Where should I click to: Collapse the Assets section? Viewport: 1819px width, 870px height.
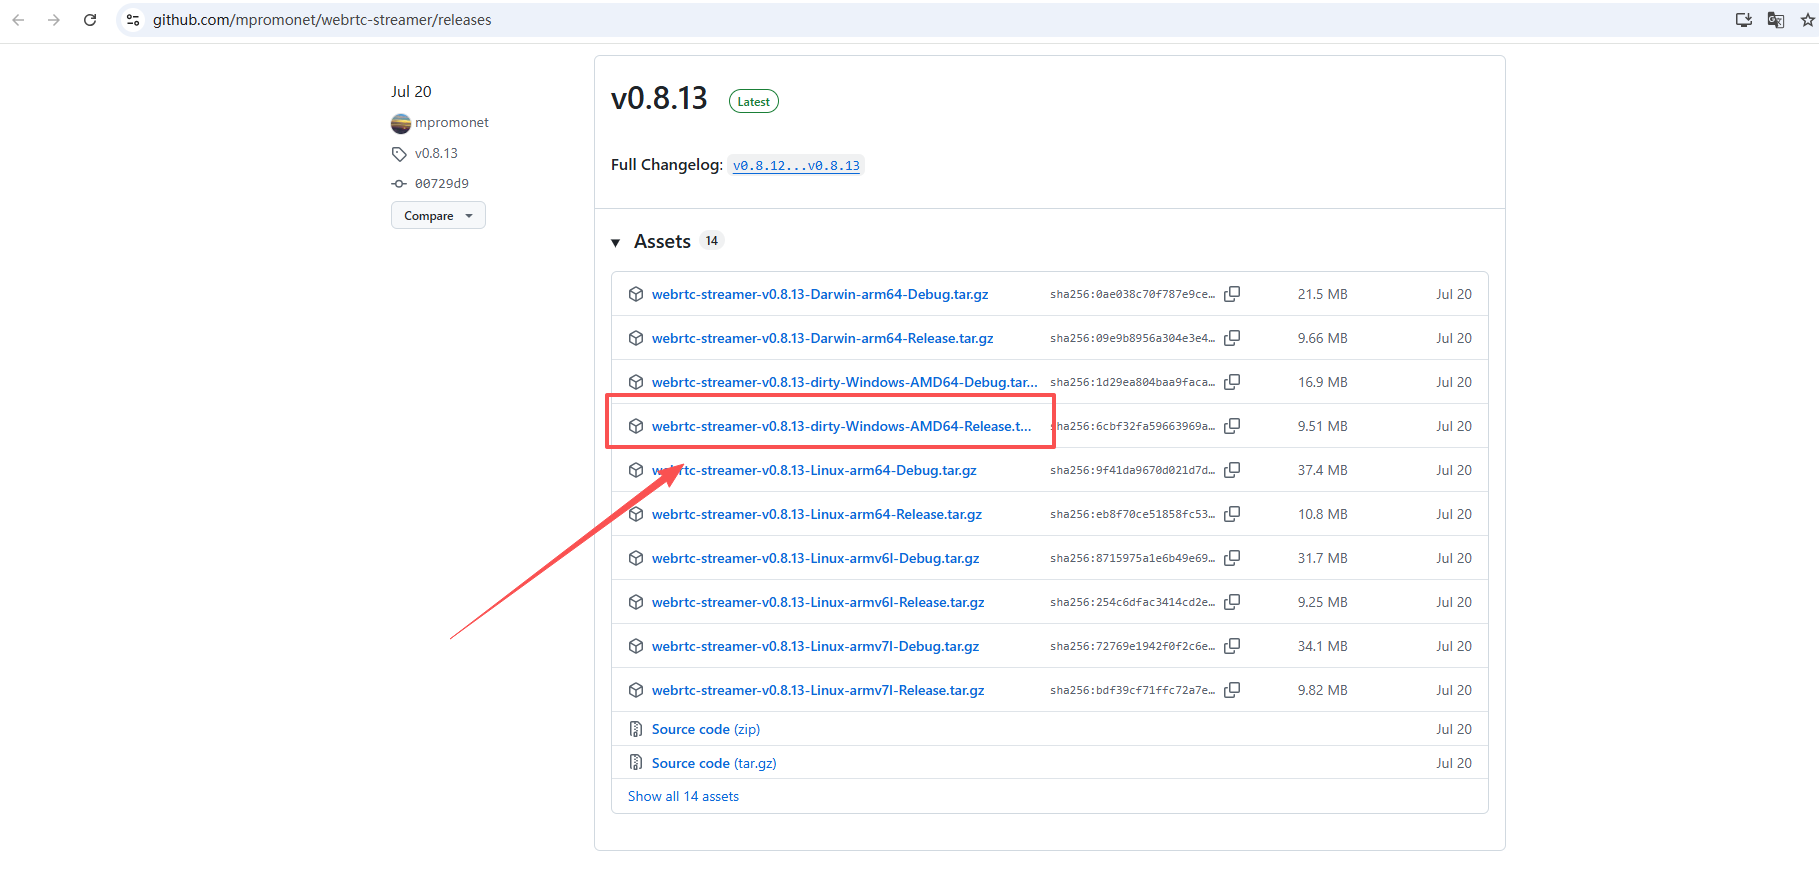click(616, 242)
